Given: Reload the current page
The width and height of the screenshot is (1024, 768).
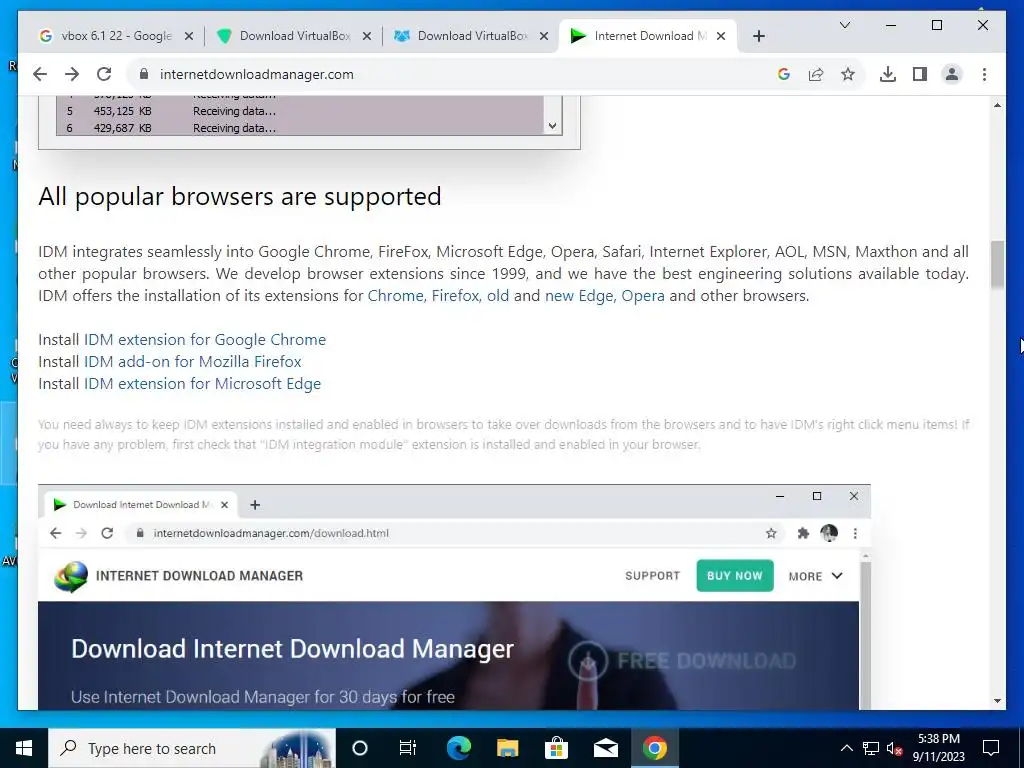Looking at the screenshot, I should coord(104,74).
